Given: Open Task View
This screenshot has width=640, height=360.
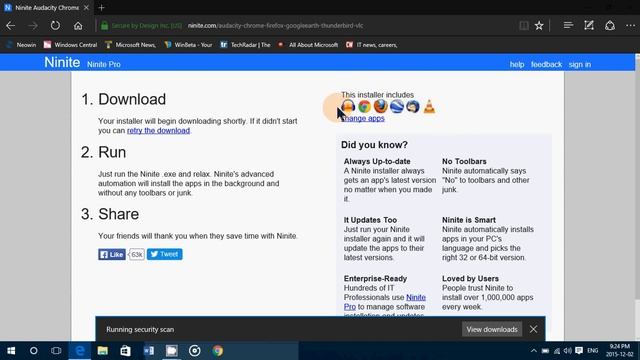Looking at the screenshot, I should point(56,351).
